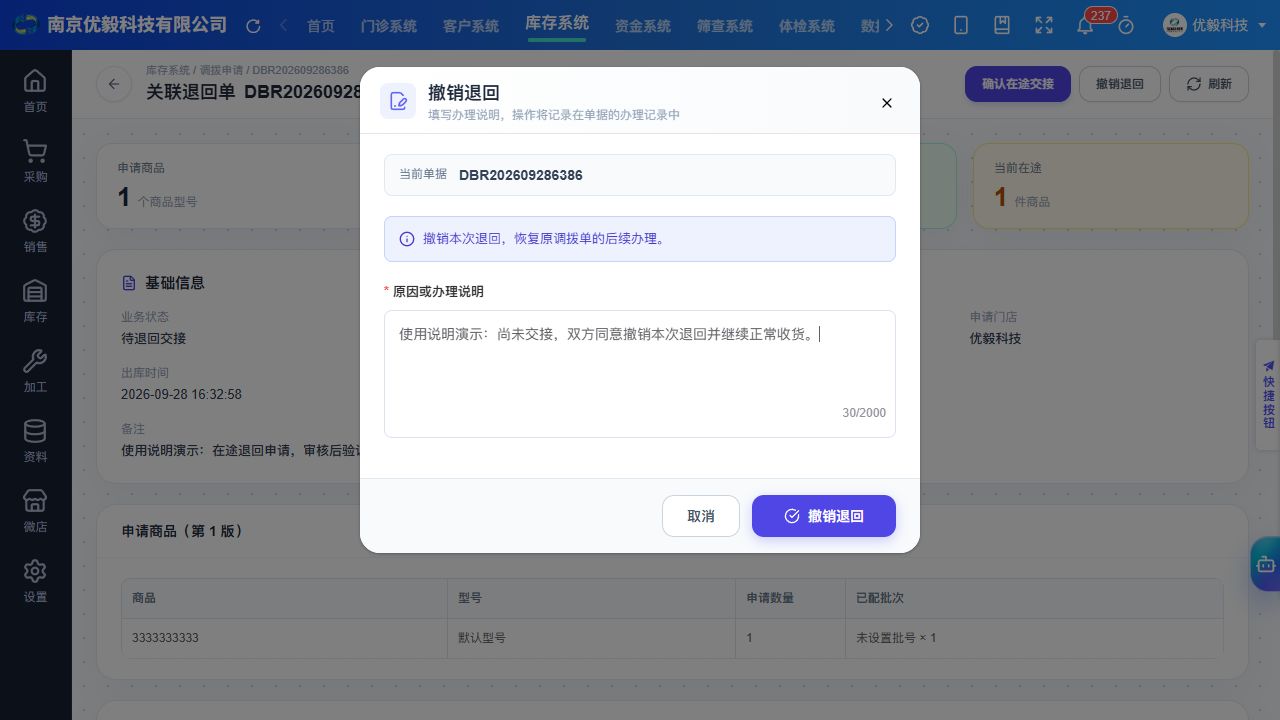Screen dimensions: 1280x720
Task: Switch to the 首页 top tab
Action: pyautogui.click(x=321, y=26)
